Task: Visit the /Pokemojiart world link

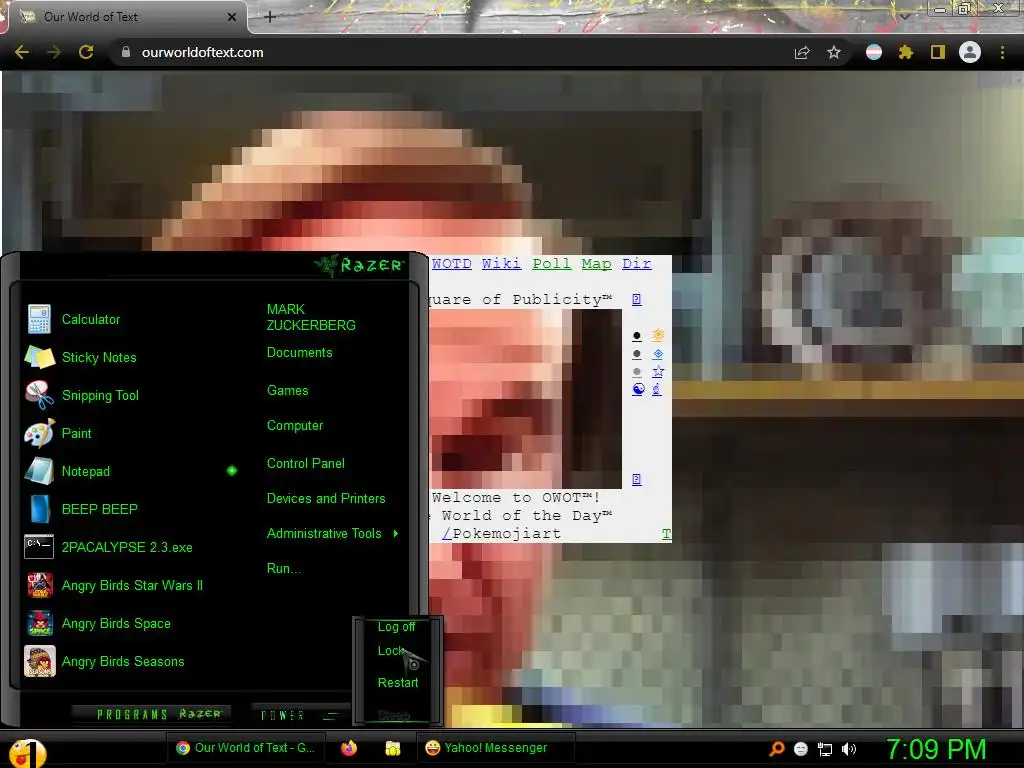Action: (x=502, y=534)
